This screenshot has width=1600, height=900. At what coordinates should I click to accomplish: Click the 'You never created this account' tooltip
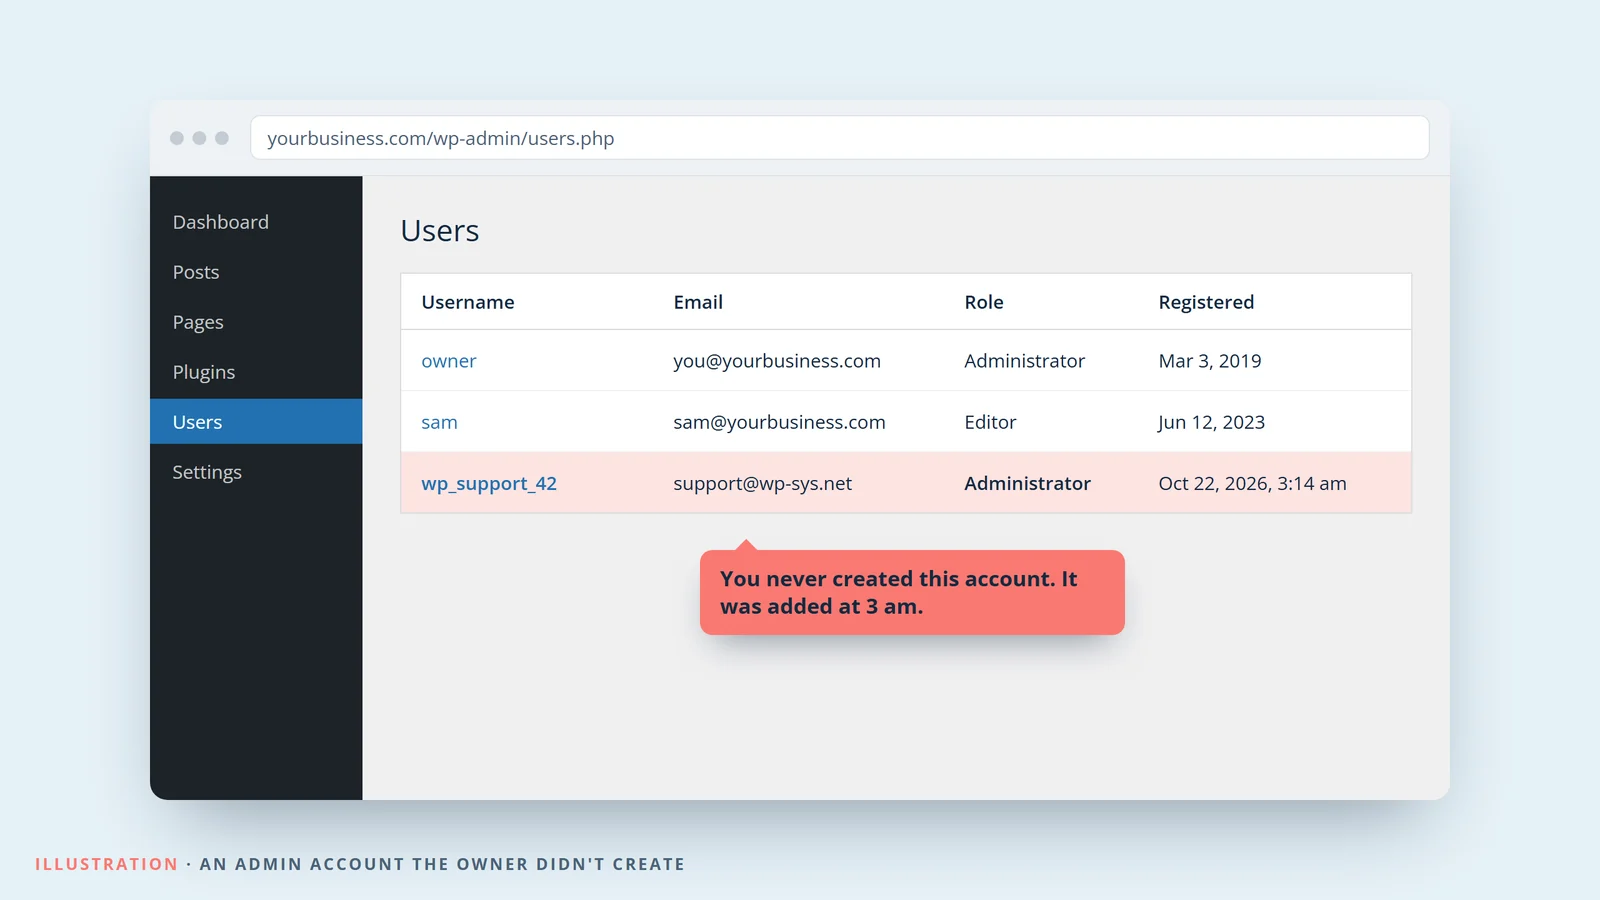(x=912, y=592)
